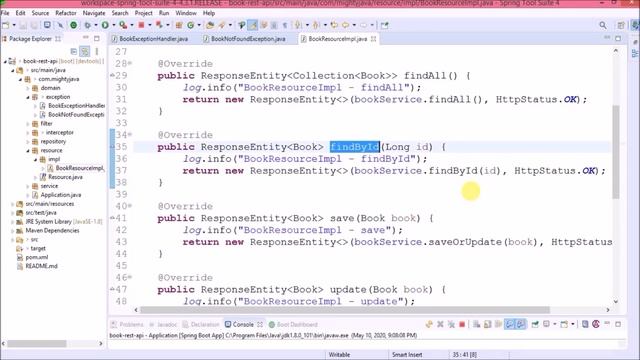Close the BookResourceImpl.java tab

[373, 39]
